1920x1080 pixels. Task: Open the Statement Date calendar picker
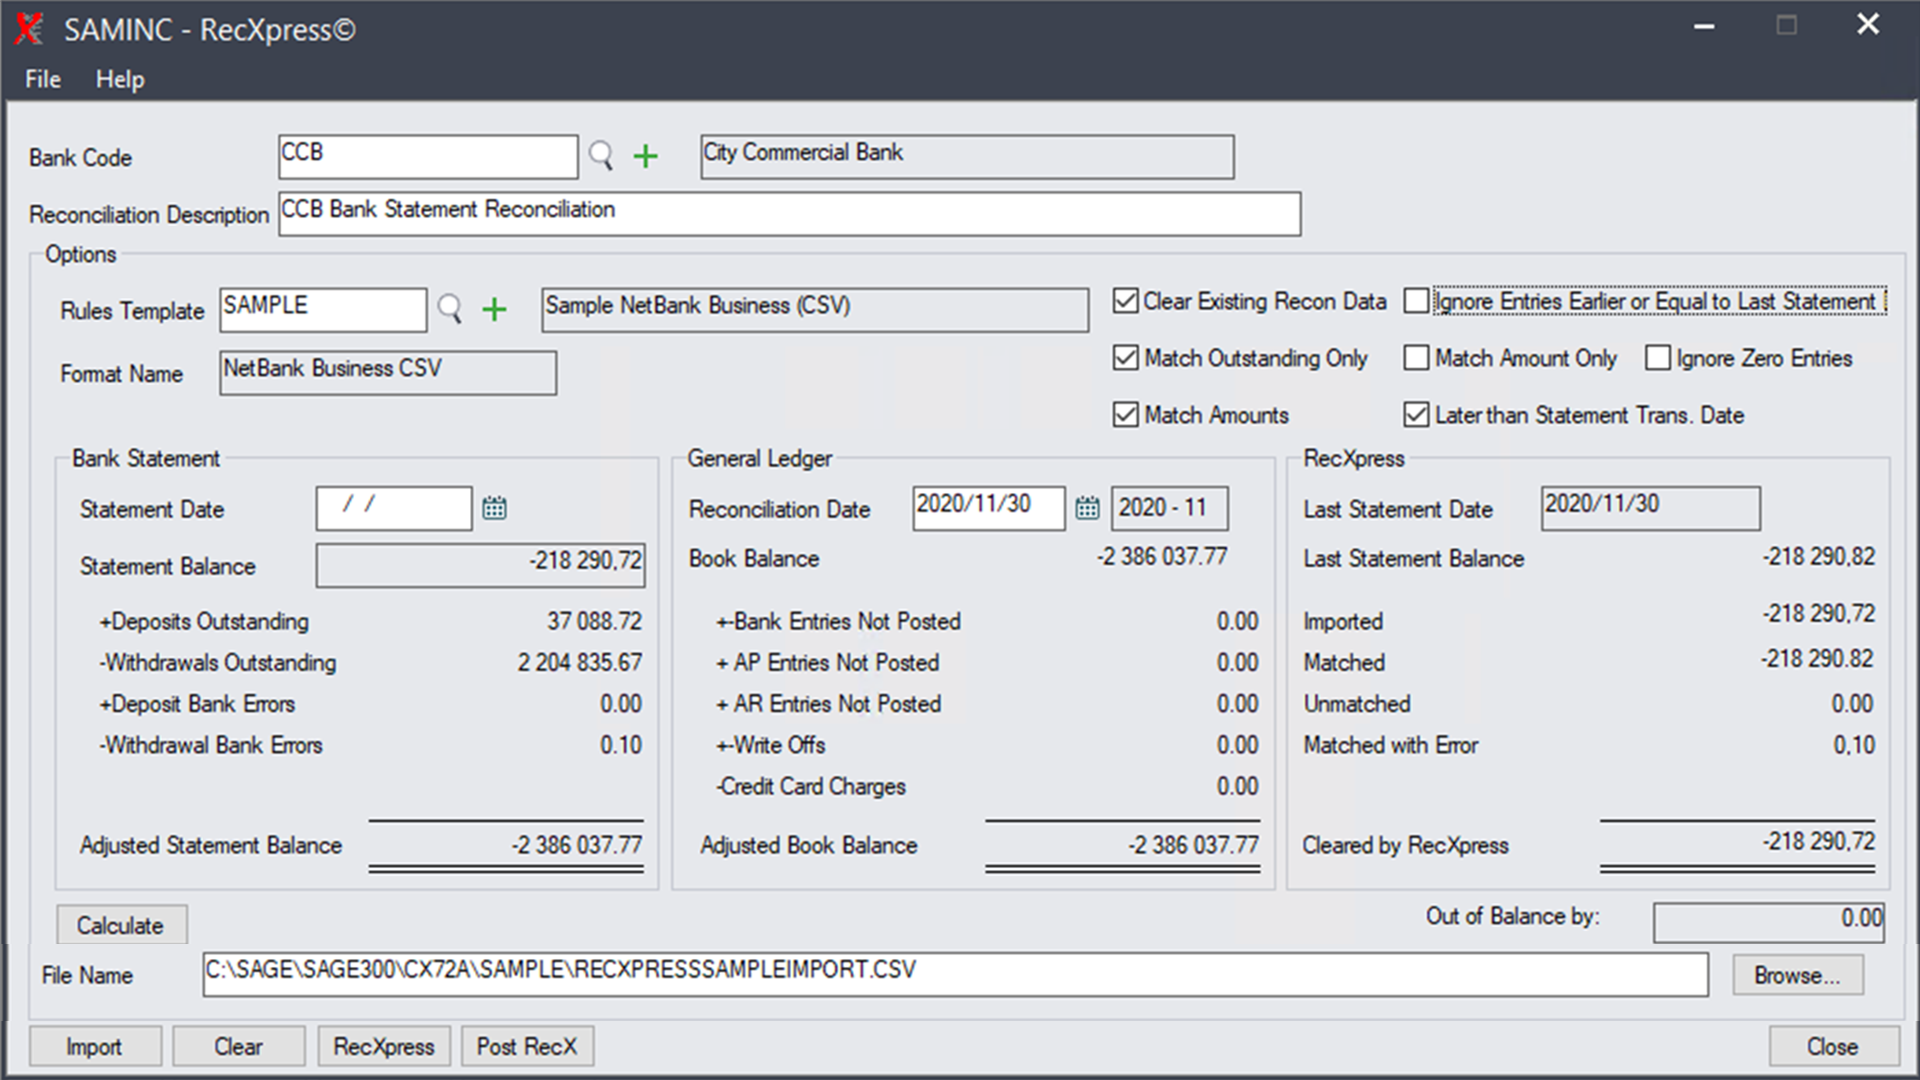[x=494, y=508]
